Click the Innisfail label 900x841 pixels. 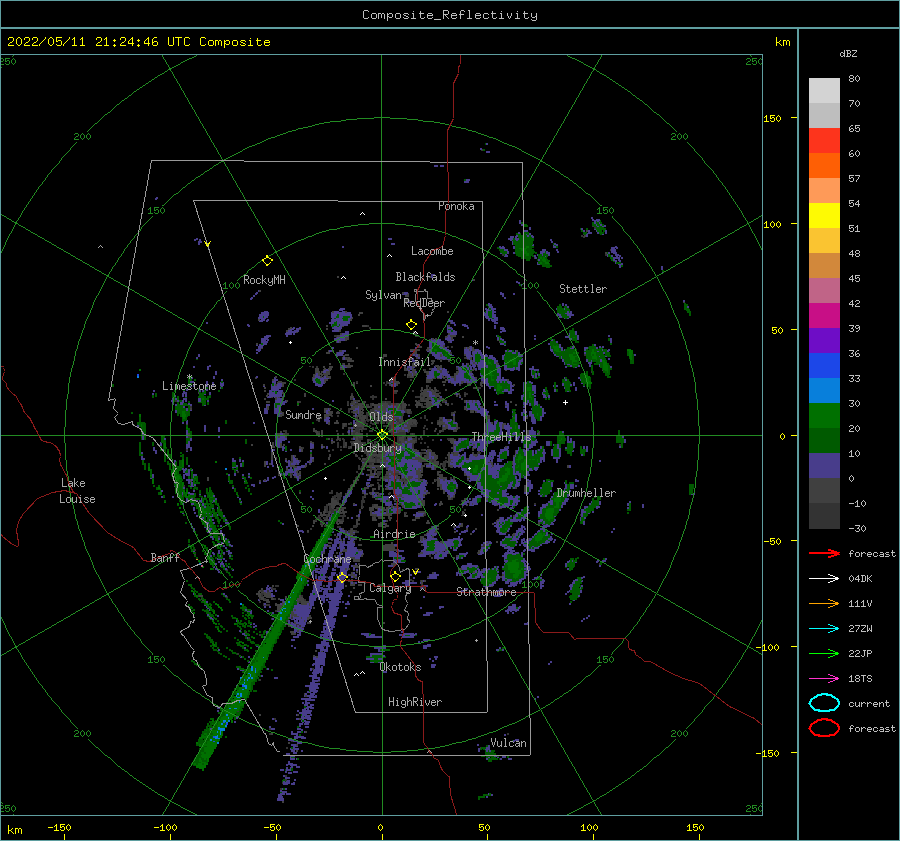[404, 362]
